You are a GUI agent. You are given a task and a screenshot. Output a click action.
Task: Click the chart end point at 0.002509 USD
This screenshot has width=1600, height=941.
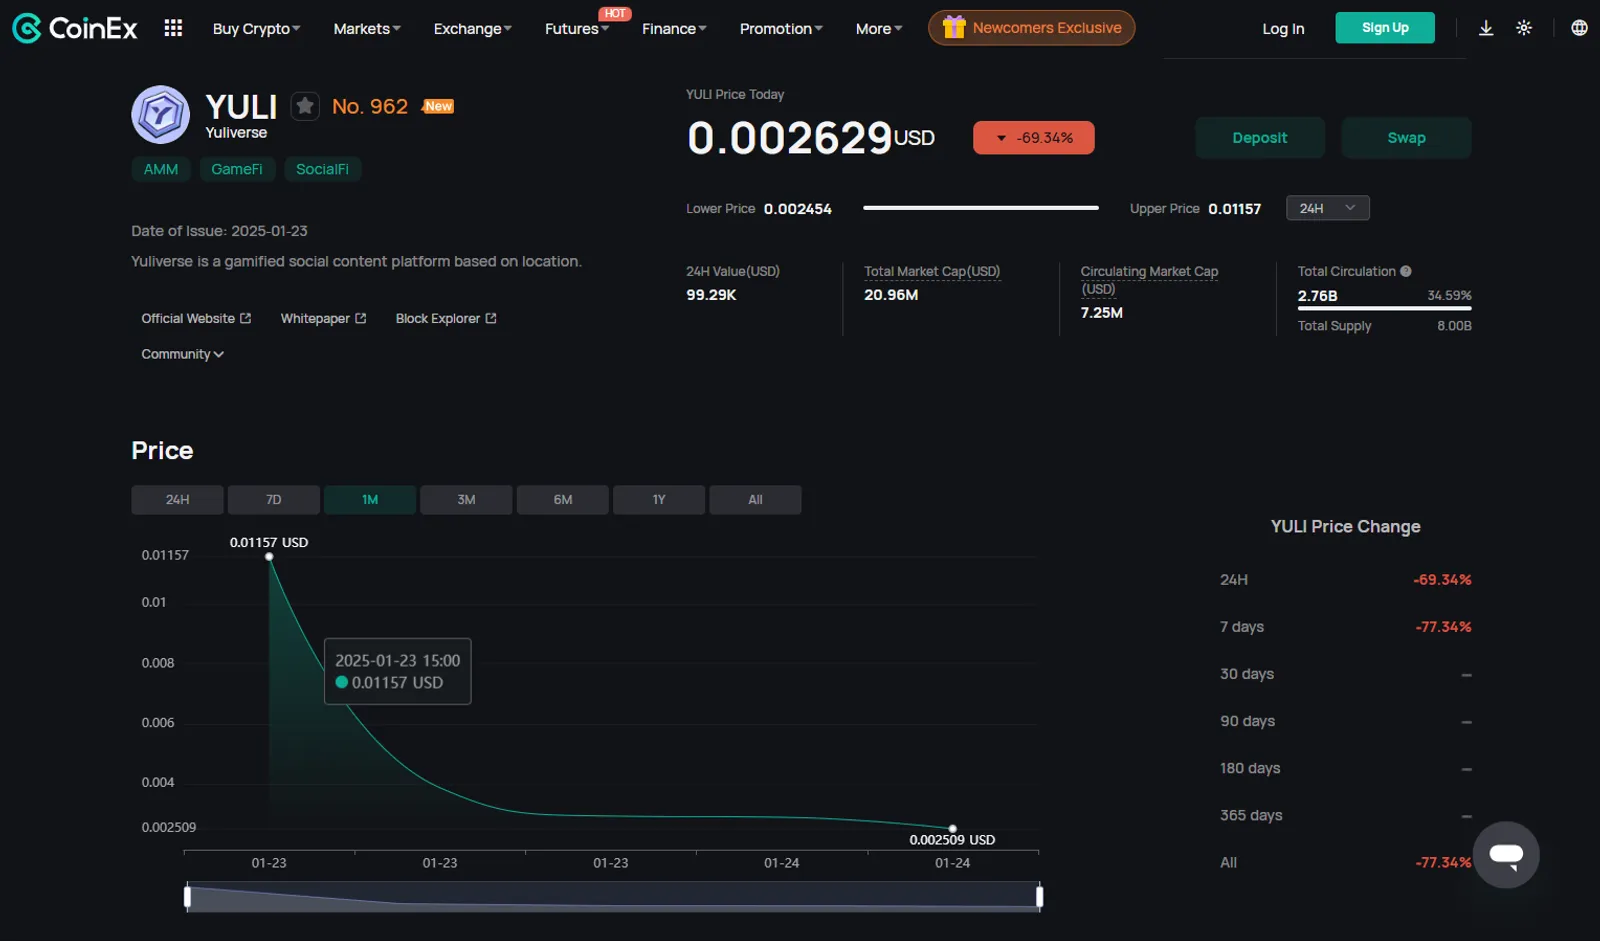point(952,828)
